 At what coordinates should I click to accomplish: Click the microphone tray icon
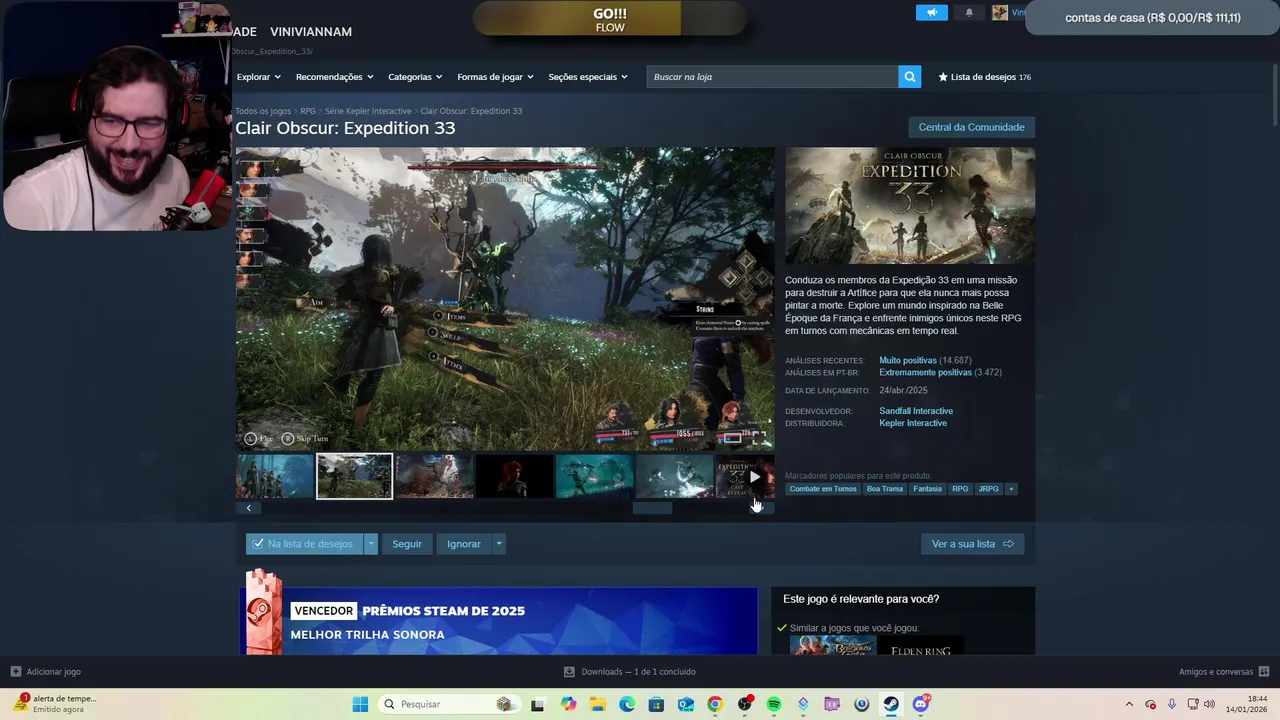pyautogui.click(x=1172, y=704)
